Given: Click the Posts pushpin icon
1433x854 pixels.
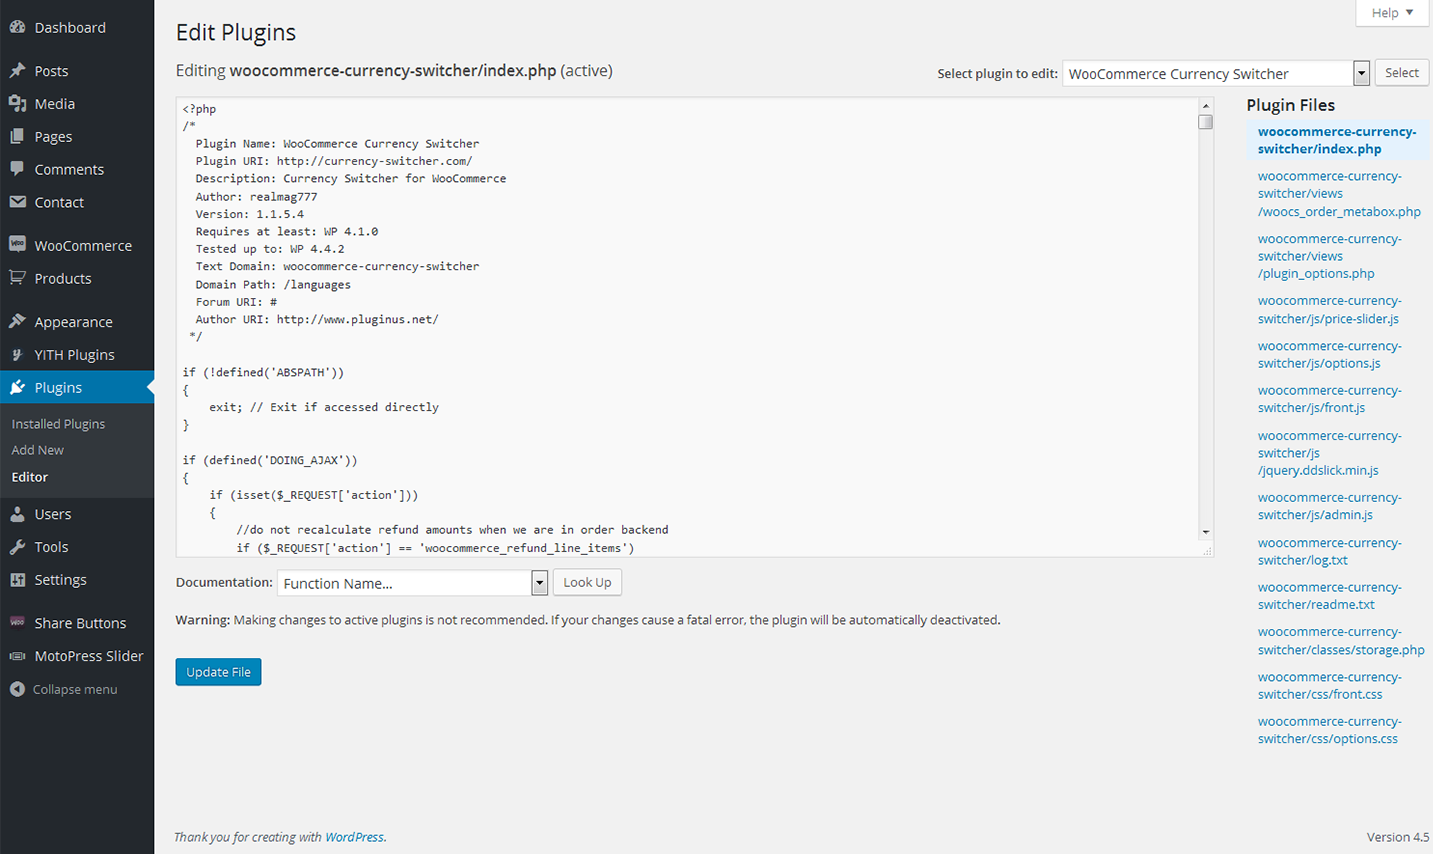Looking at the screenshot, I should [17, 71].
